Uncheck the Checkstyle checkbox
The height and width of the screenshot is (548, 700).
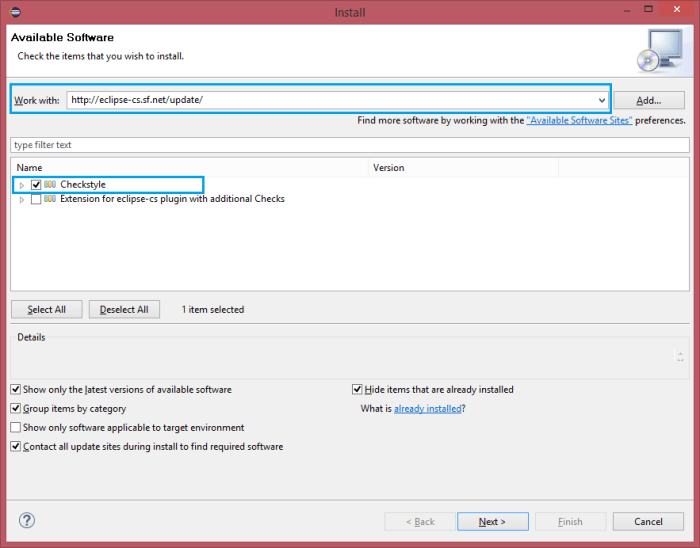tap(36, 185)
